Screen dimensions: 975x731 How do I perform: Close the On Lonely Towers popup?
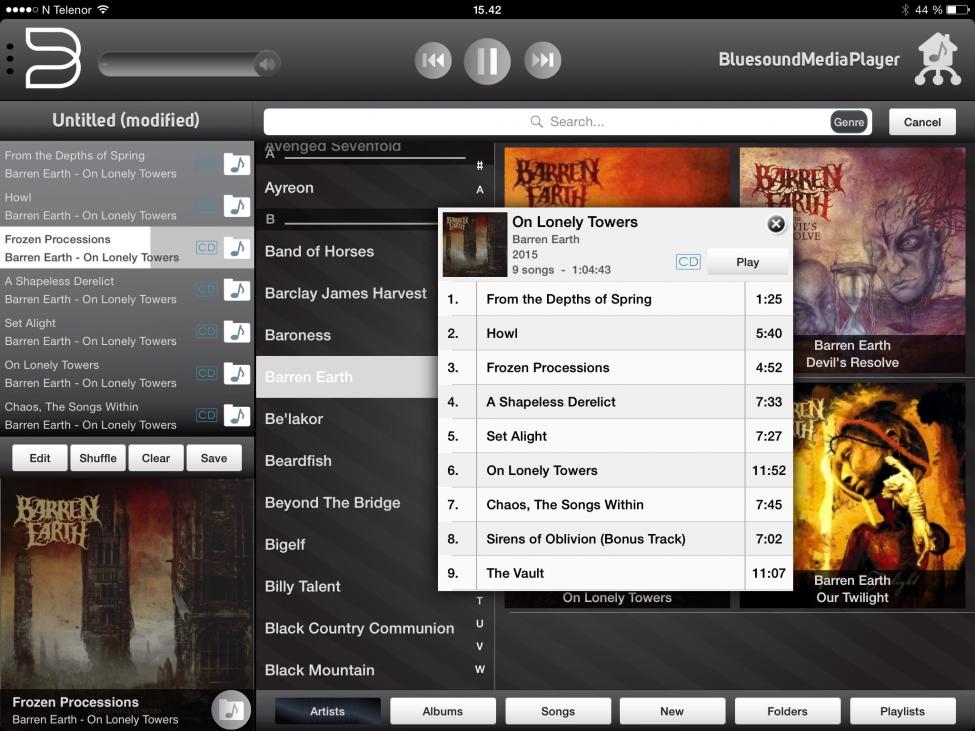tap(776, 224)
